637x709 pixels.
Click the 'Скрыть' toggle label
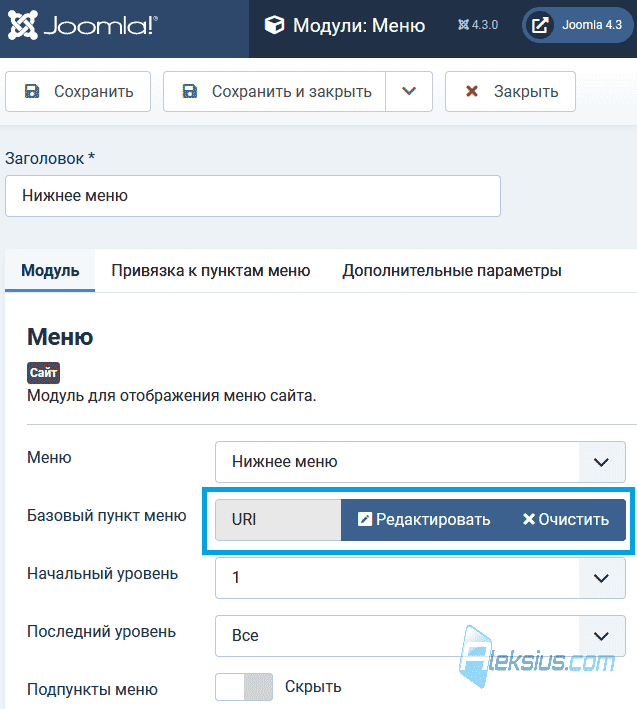pyautogui.click(x=313, y=687)
